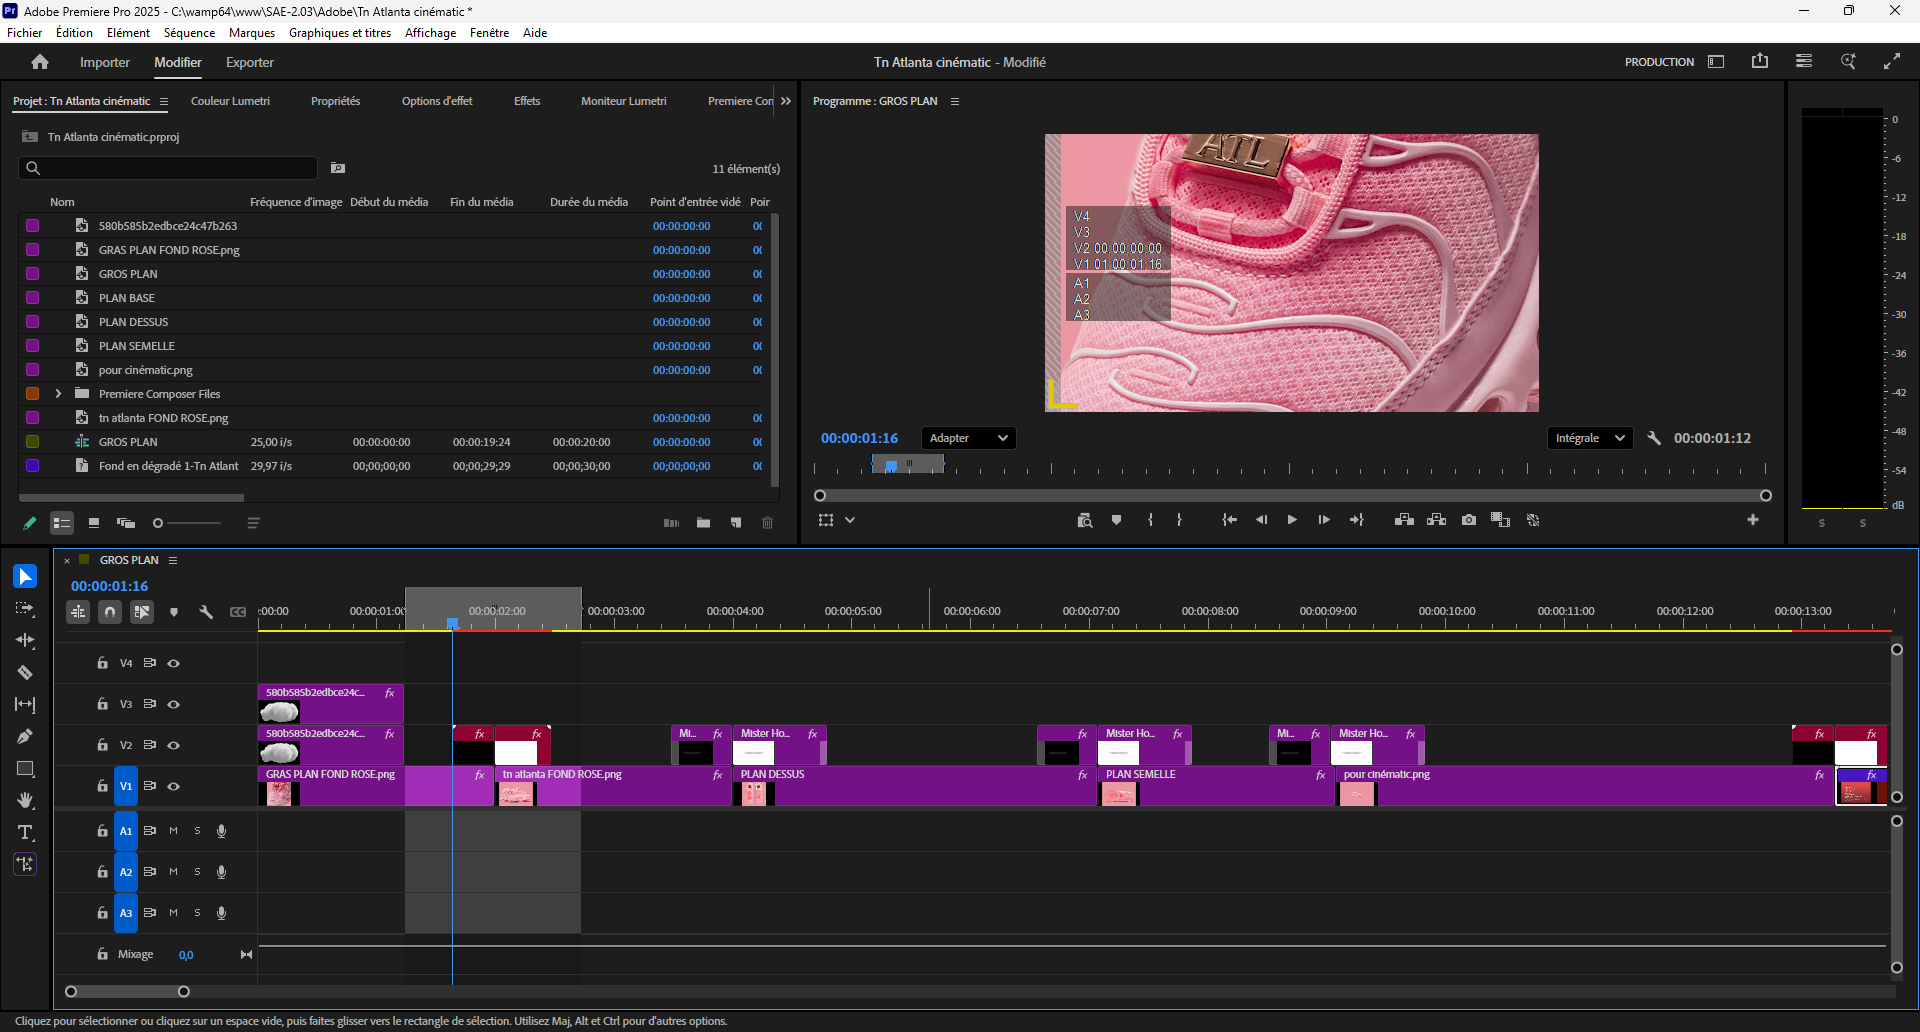Viewport: 1920px width, 1032px height.
Task: Step back one frame
Action: click(x=1261, y=520)
